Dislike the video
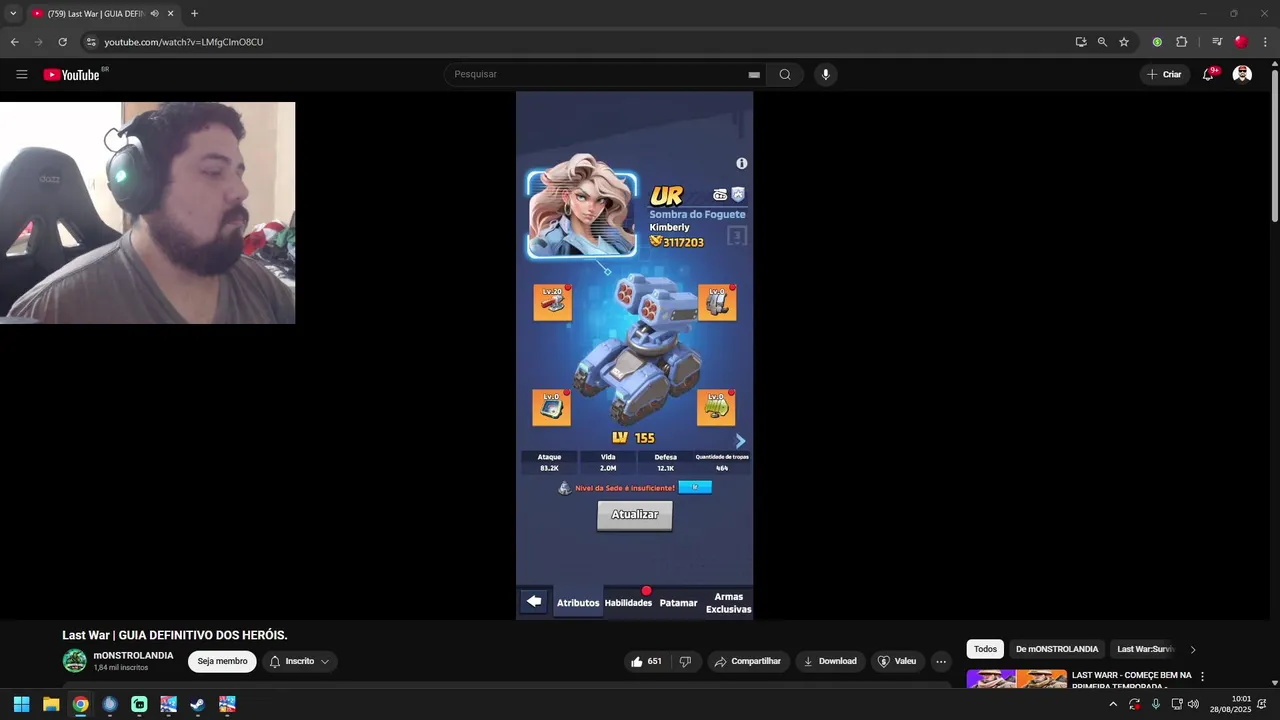Viewport: 1280px width, 720px height. click(x=686, y=661)
